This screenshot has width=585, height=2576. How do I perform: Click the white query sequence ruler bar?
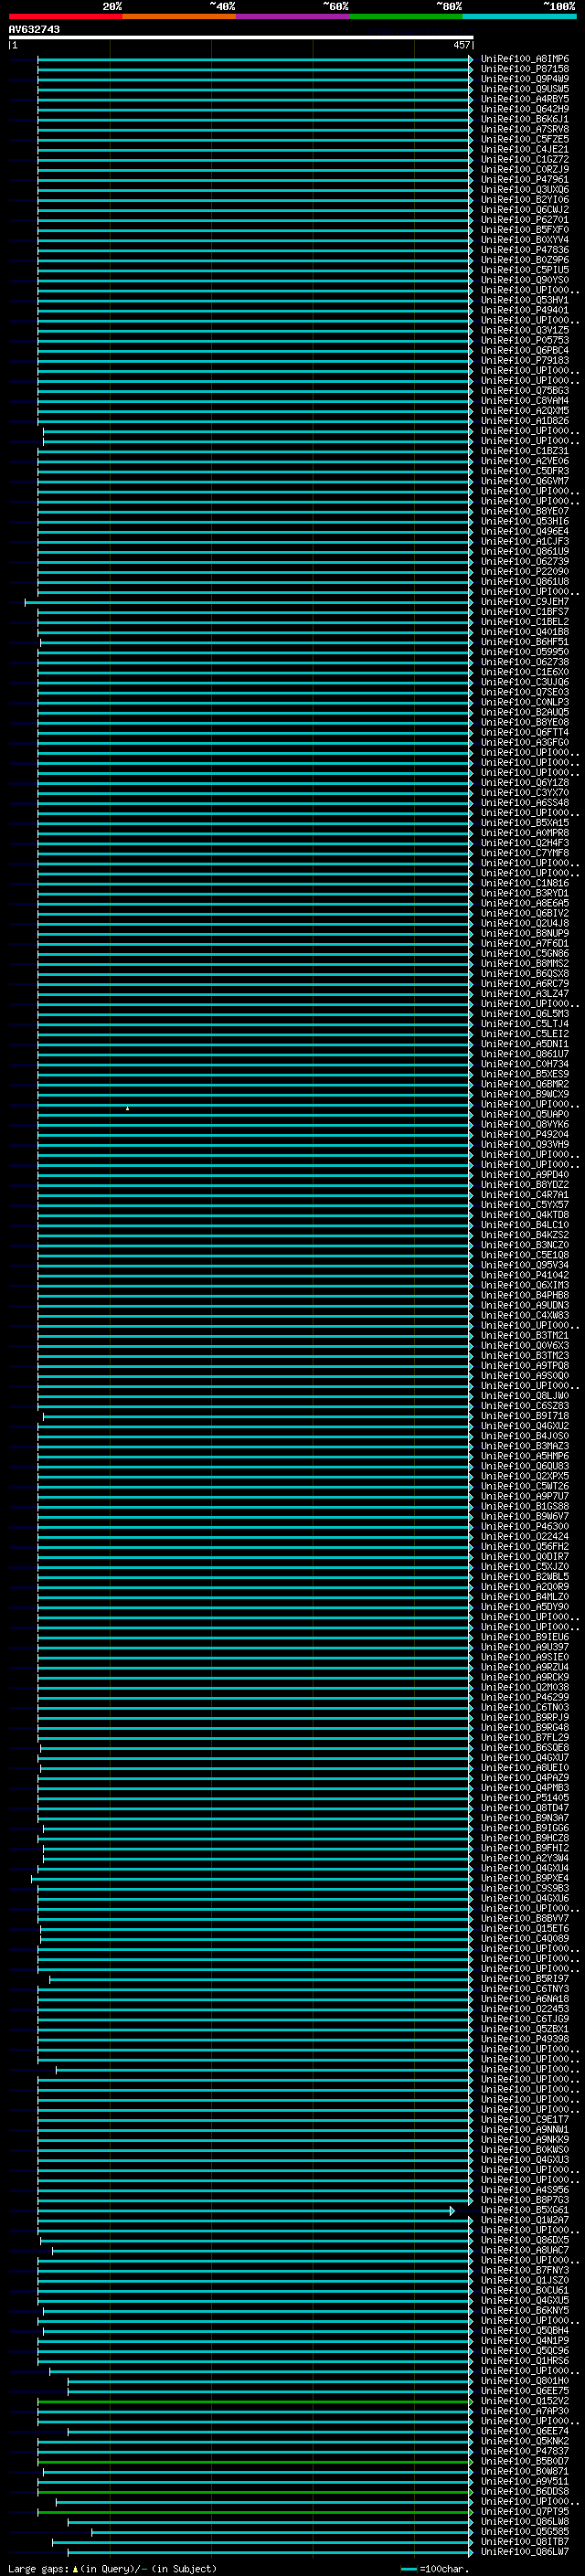241,38
